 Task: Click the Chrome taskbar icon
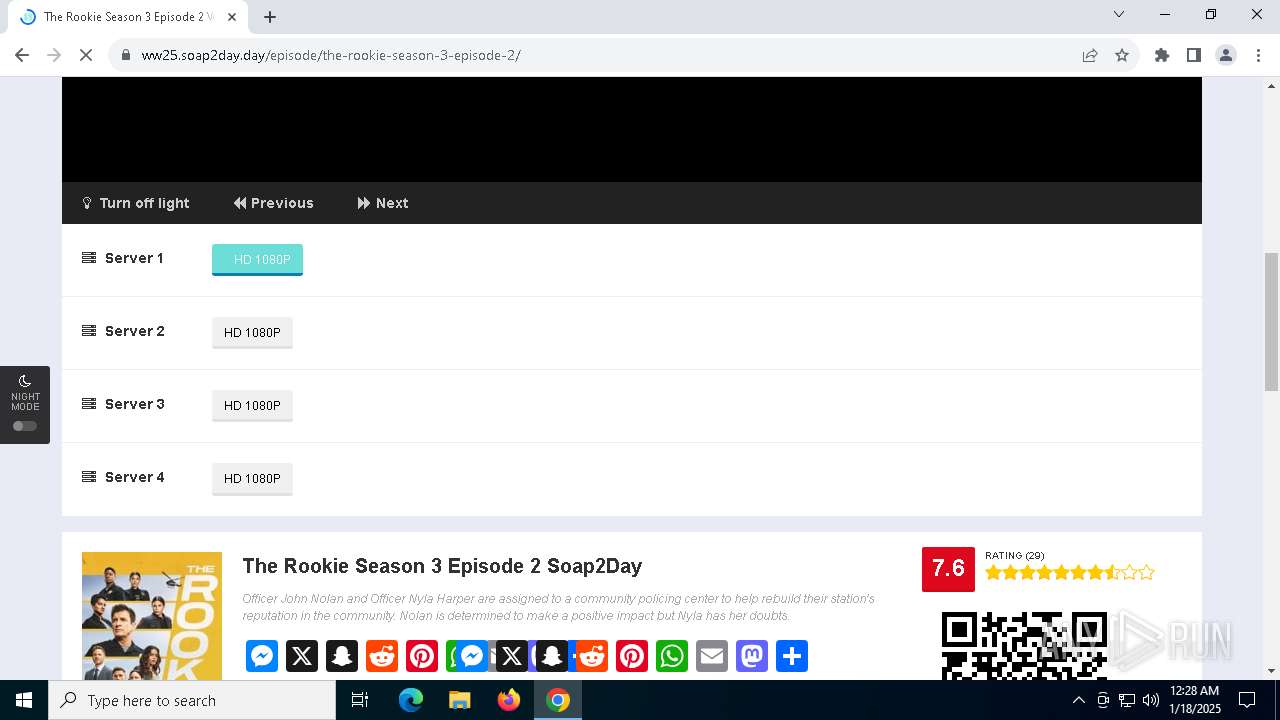[558, 700]
